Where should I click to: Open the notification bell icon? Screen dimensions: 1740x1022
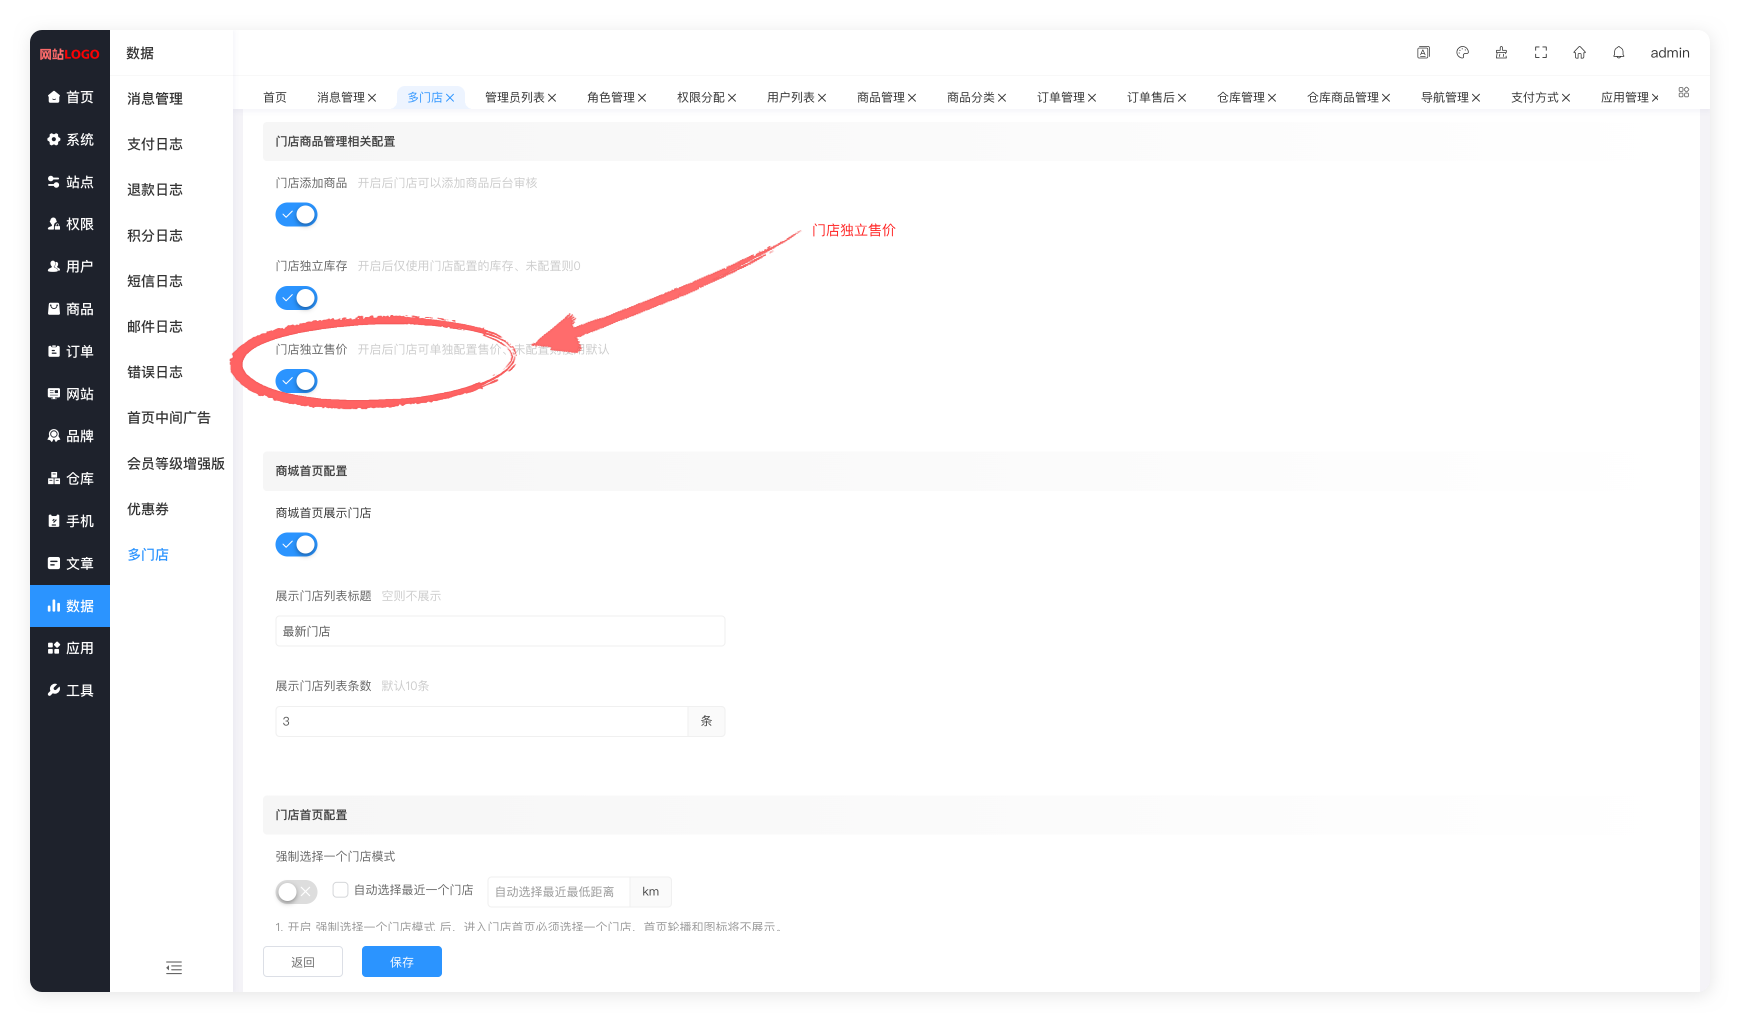(1618, 53)
